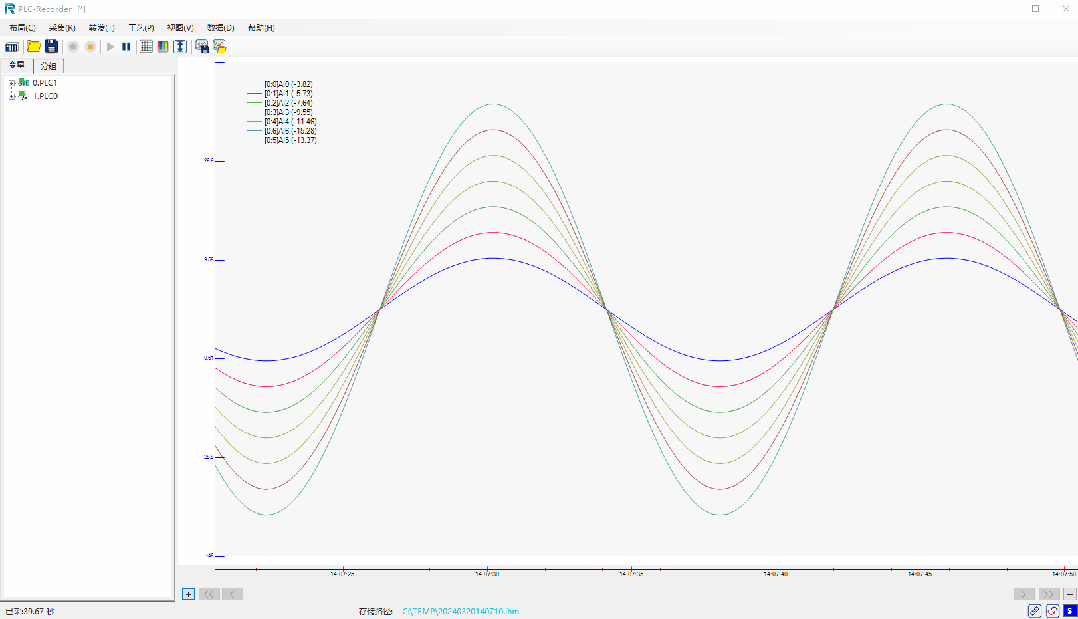Click the legend entry [0:4]A4
This screenshot has height=619, width=1078.
pos(290,122)
